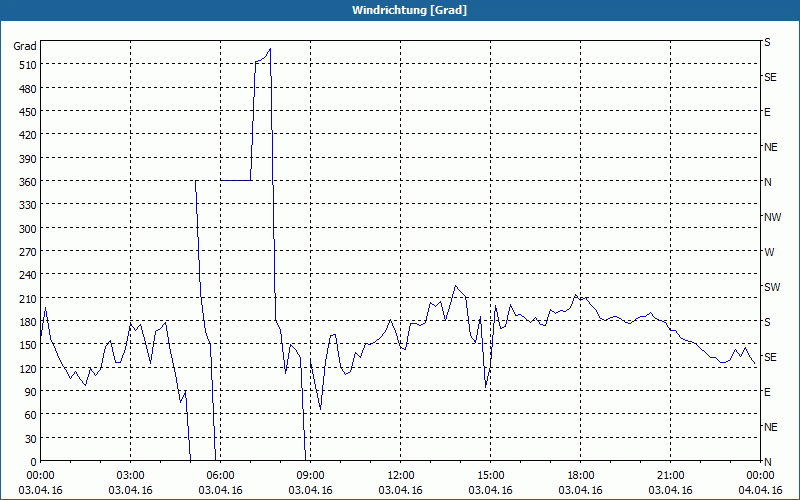Image resolution: width=800 pixels, height=500 pixels.
Task: Click the 21:00 time axis label
Action: (670, 476)
